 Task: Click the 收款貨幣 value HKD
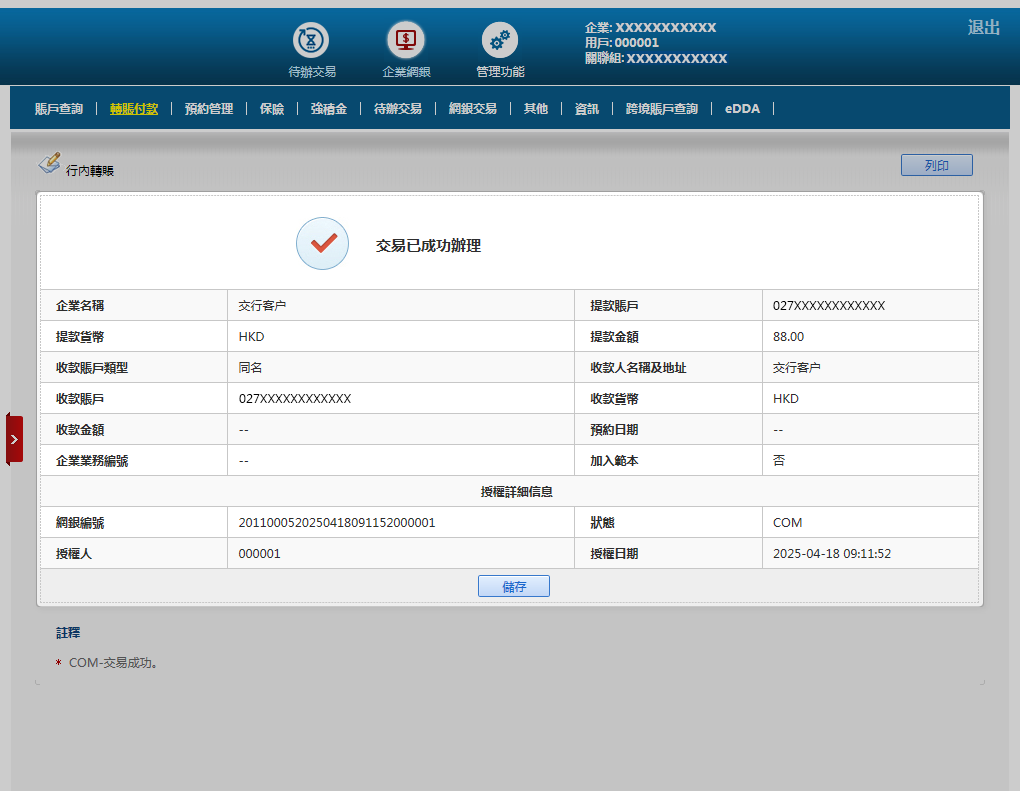pos(786,399)
